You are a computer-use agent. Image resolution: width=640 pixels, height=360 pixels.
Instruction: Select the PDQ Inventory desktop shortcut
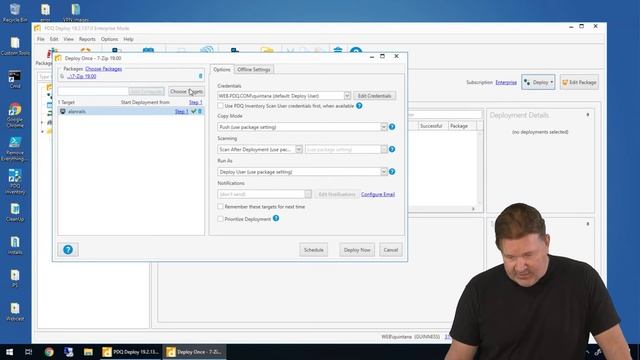(x=15, y=182)
